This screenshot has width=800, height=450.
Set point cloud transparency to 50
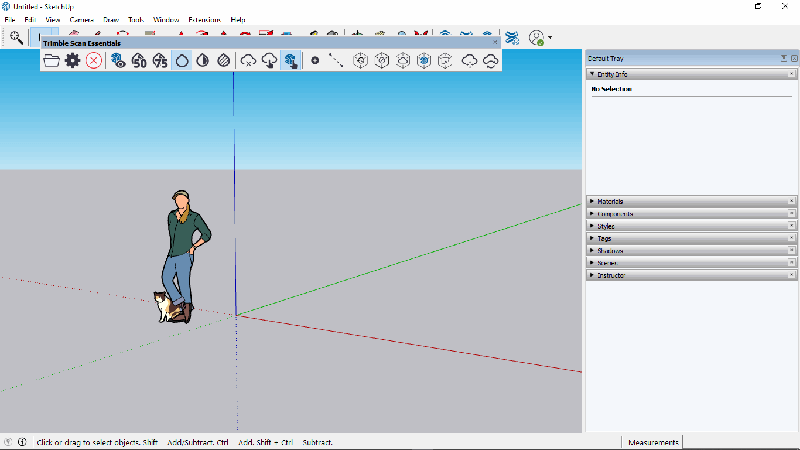point(139,61)
